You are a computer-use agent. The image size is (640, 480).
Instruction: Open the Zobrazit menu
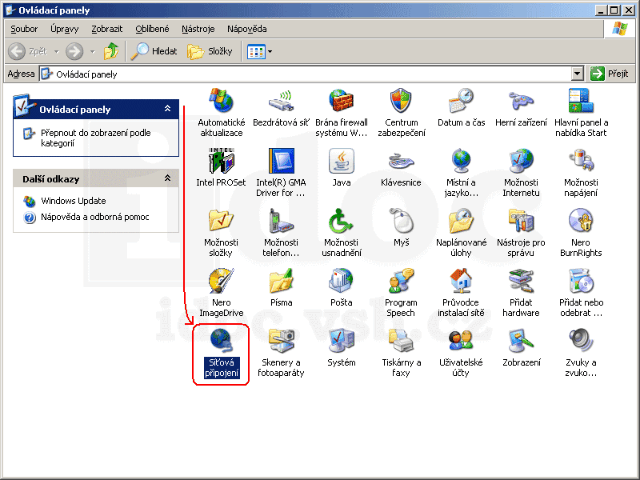107,29
